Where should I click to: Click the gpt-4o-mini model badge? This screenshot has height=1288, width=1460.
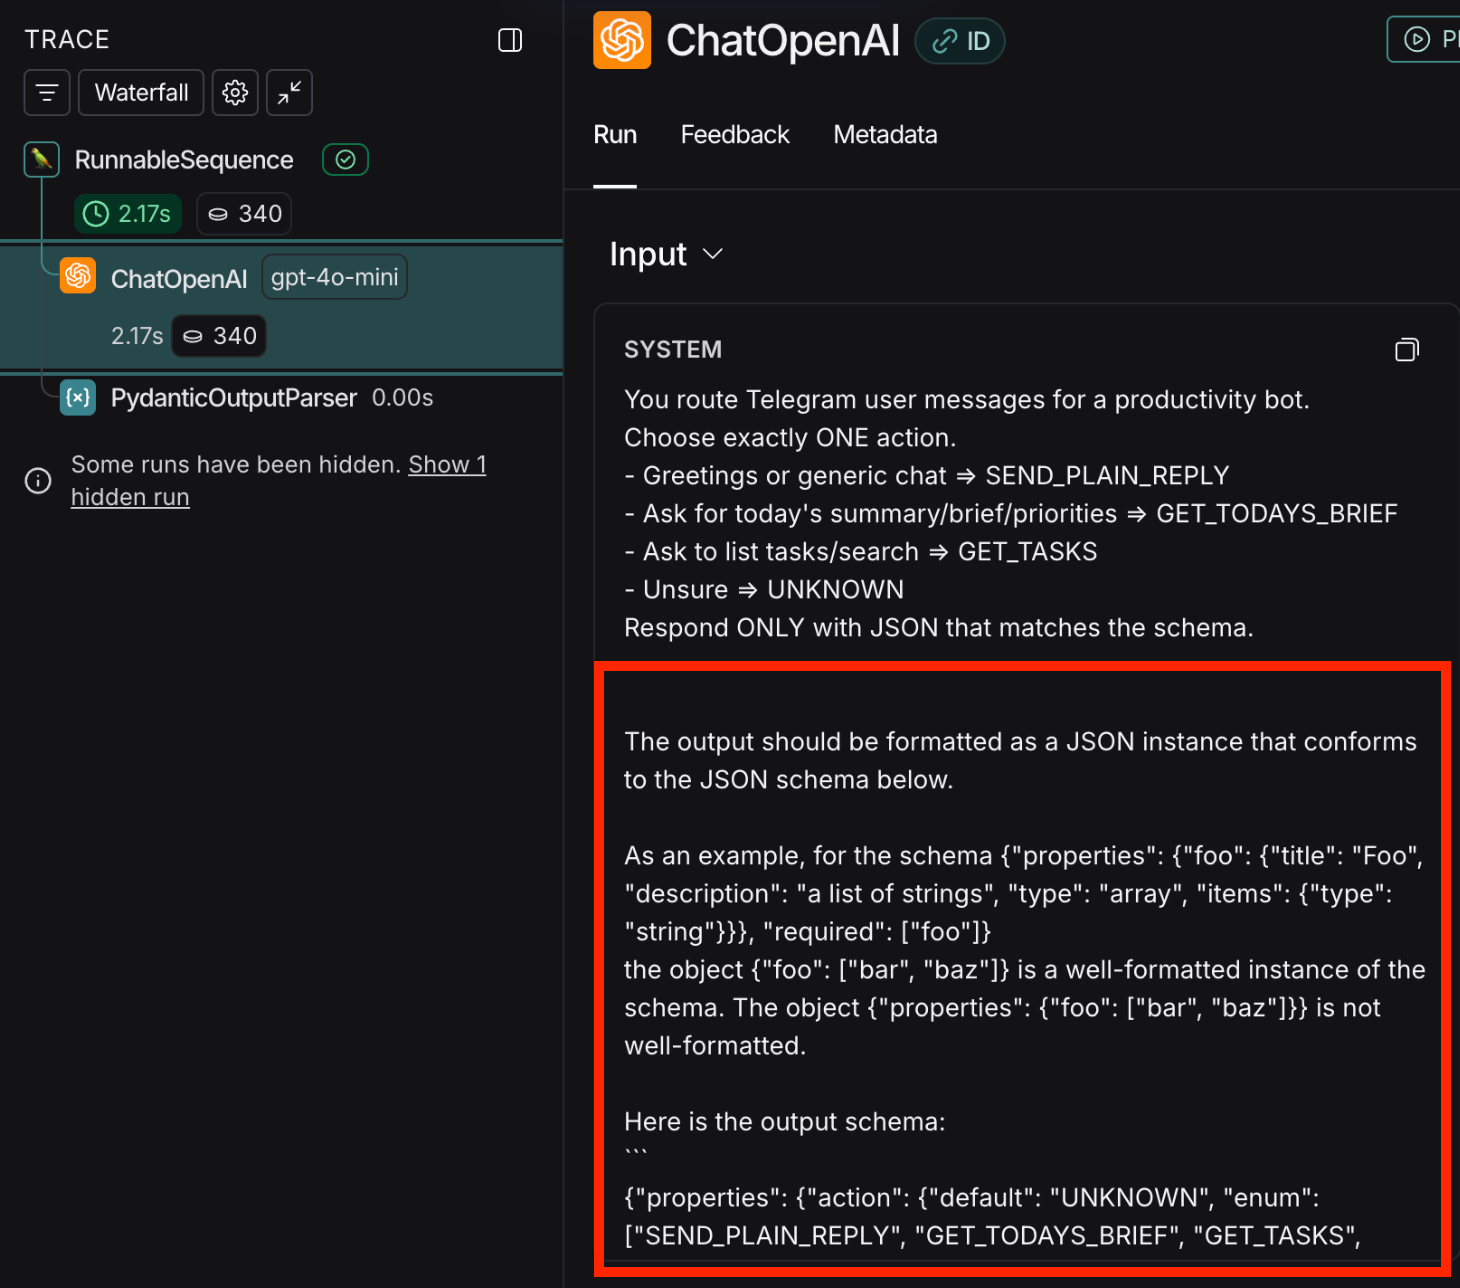pos(334,277)
